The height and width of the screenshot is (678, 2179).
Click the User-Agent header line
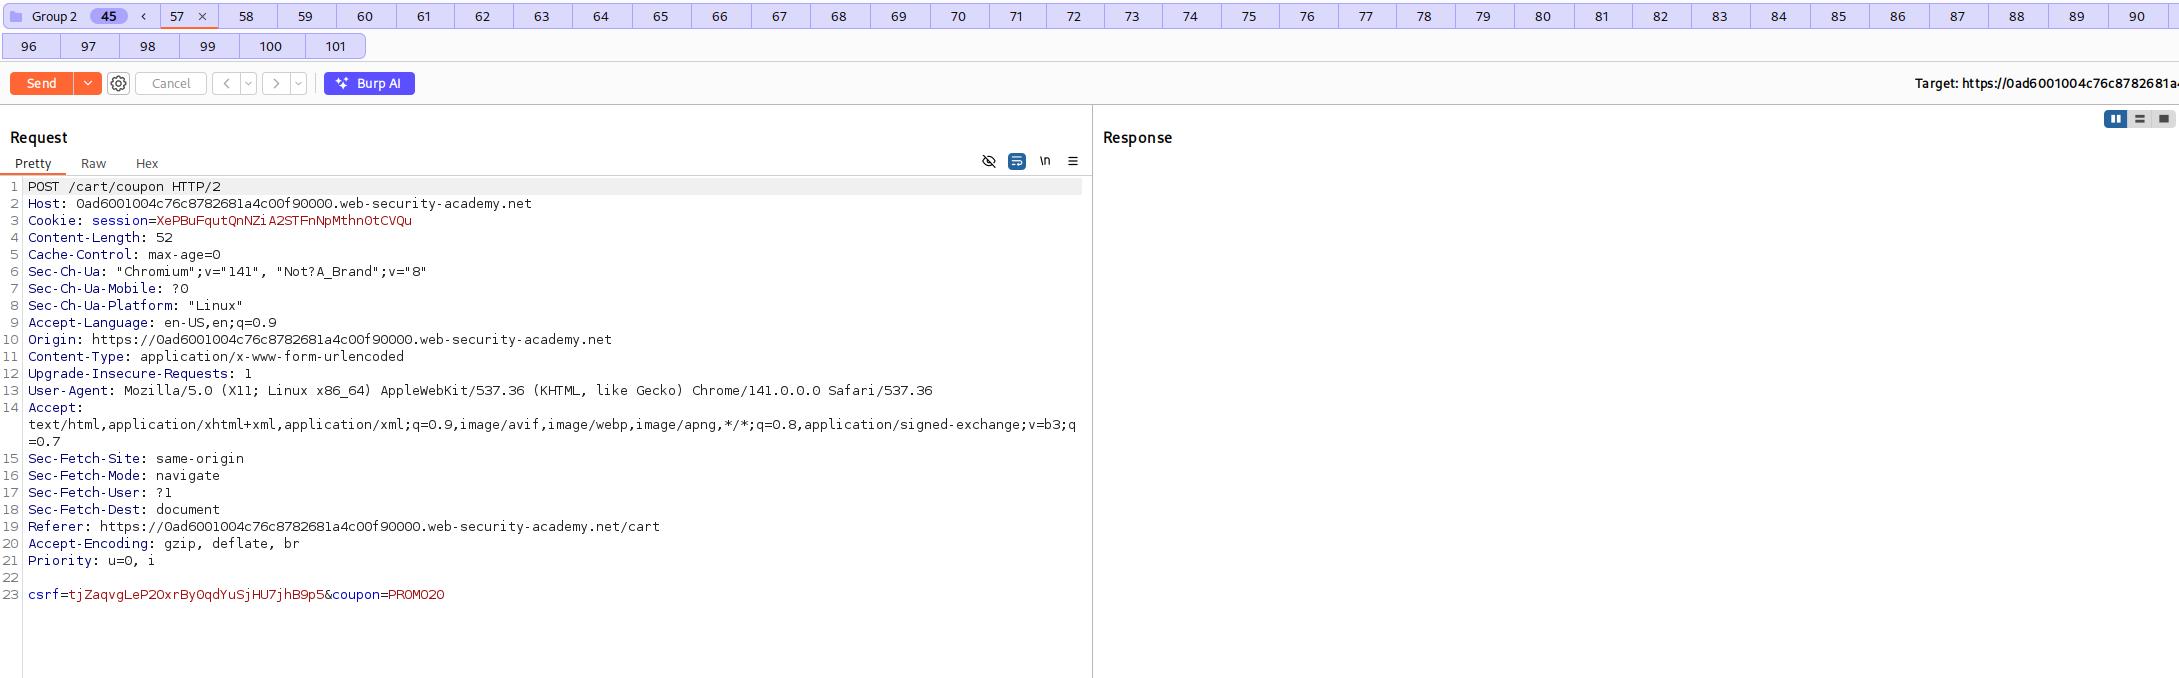(480, 391)
